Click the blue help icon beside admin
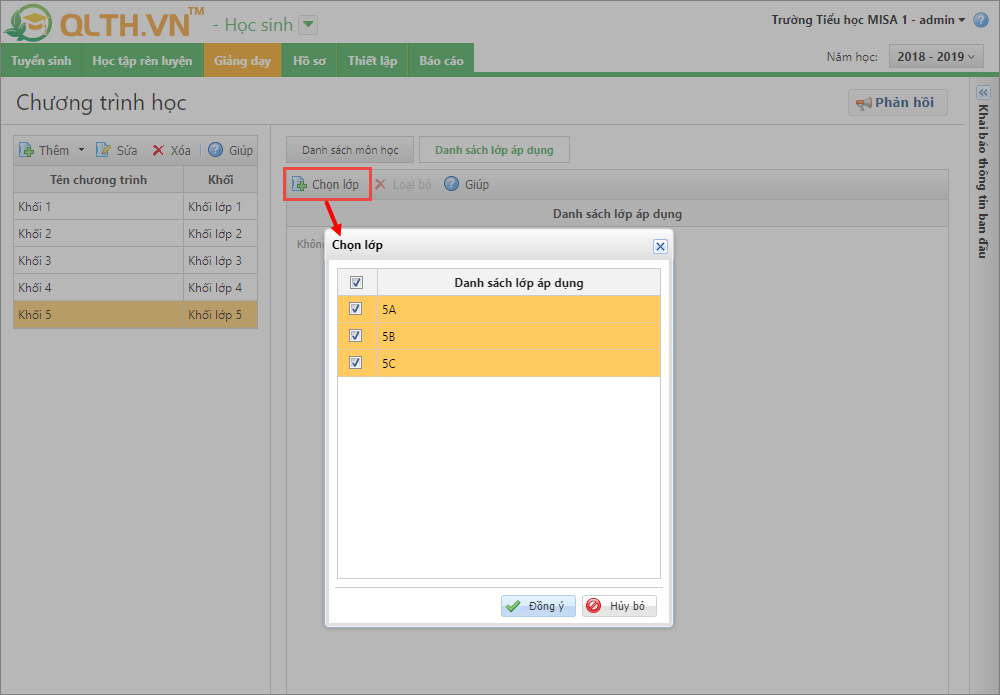 tap(981, 20)
